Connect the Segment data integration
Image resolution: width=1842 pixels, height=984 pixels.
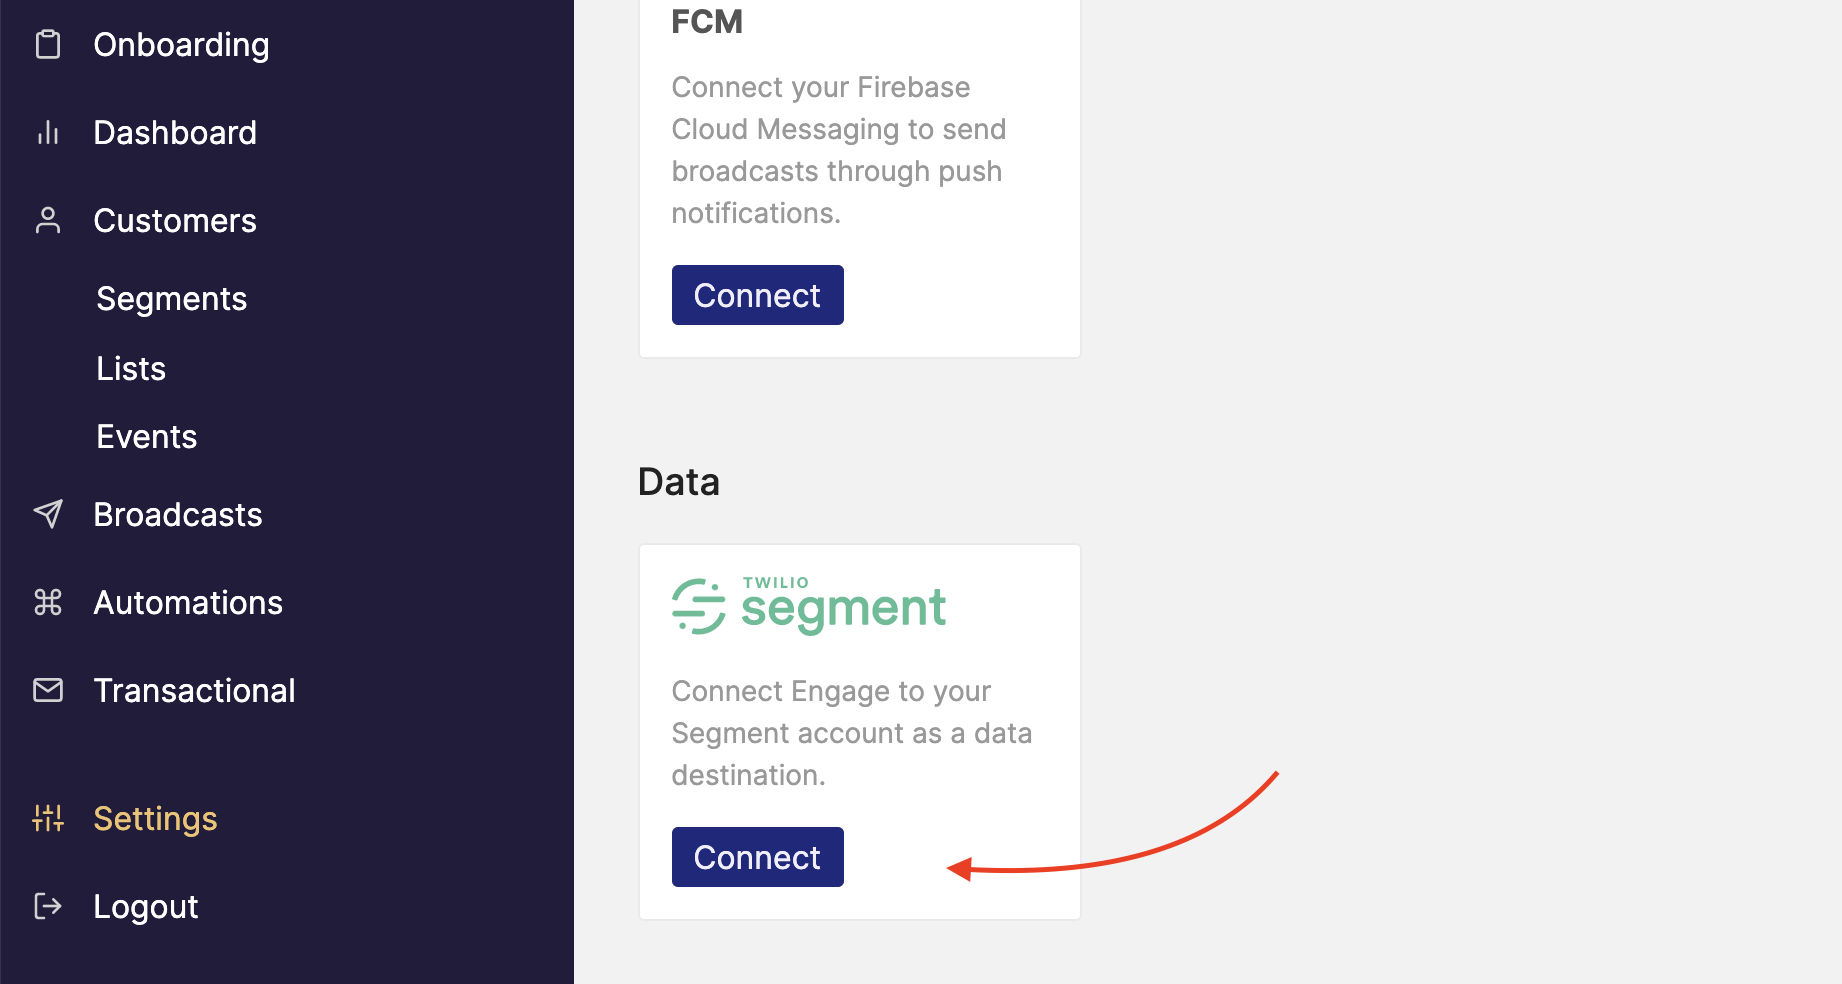pyautogui.click(x=758, y=857)
